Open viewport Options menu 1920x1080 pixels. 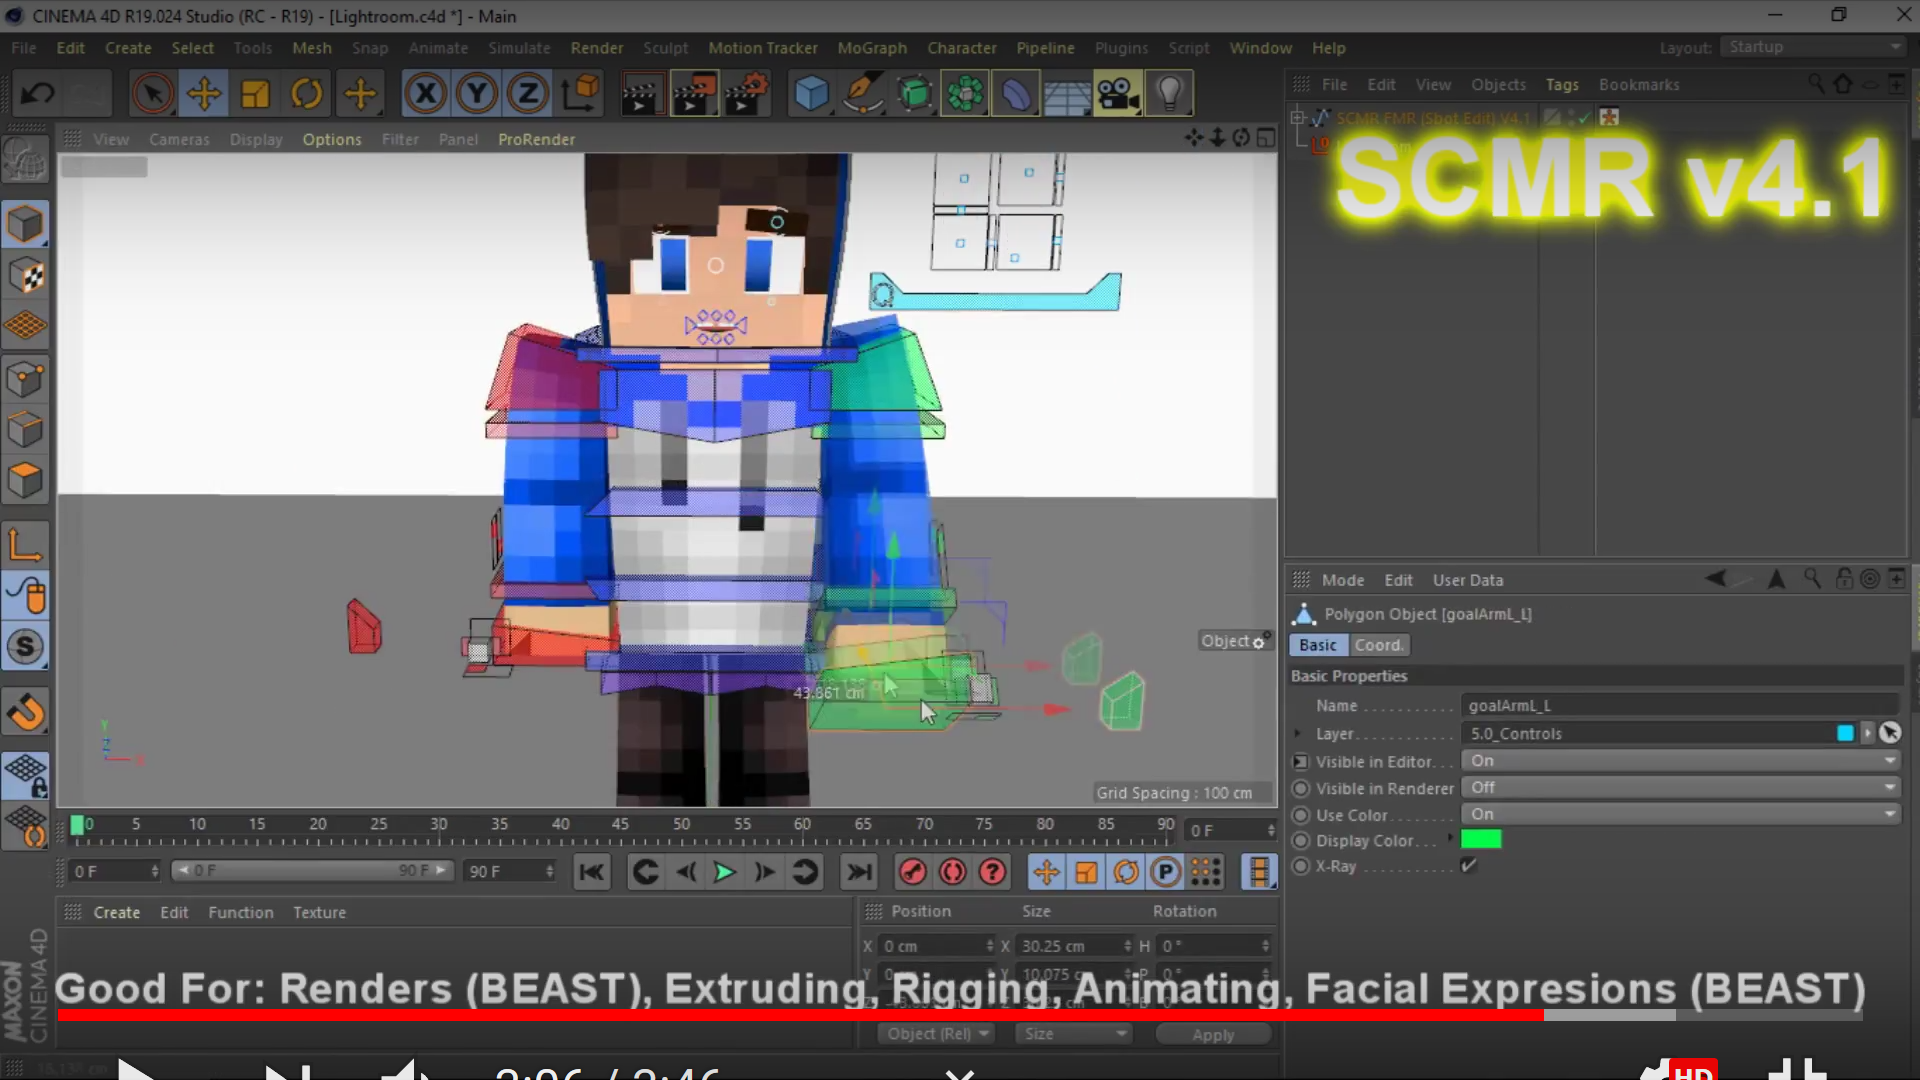pos(332,139)
